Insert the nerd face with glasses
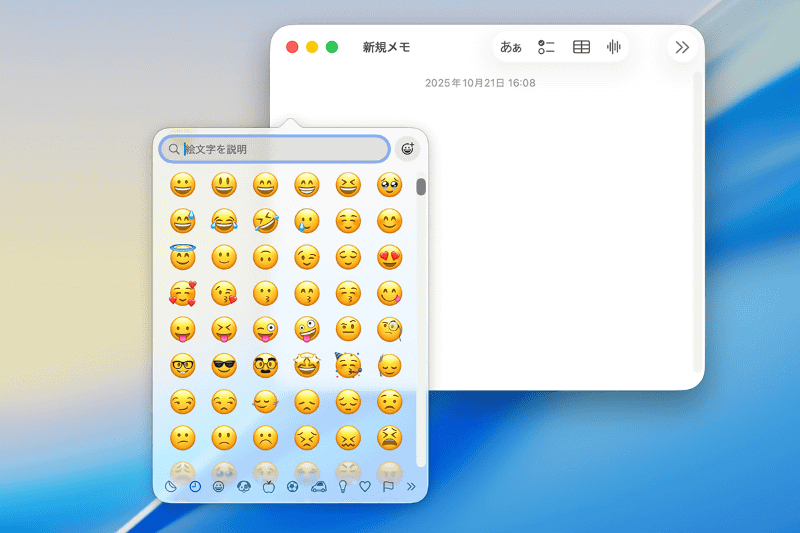 [183, 366]
